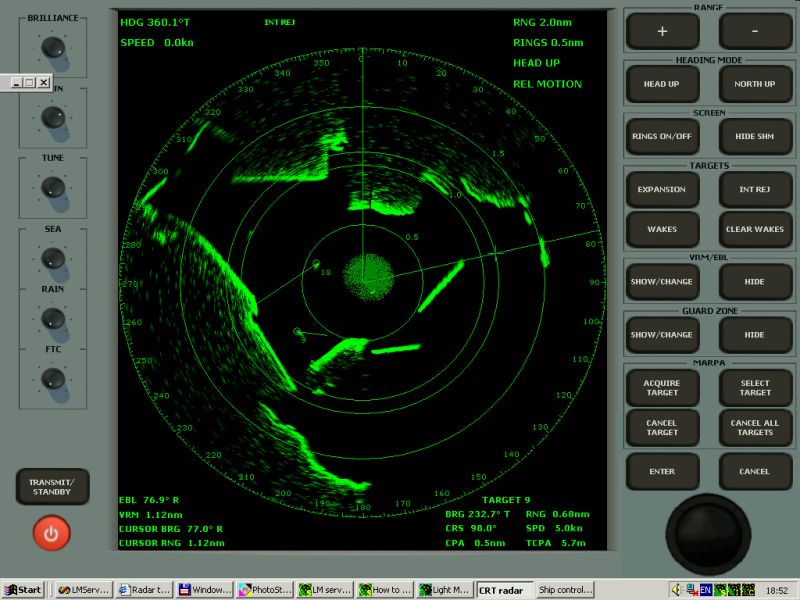The image size is (800, 600).
Task: Click the FTC knob
Action: [52, 379]
